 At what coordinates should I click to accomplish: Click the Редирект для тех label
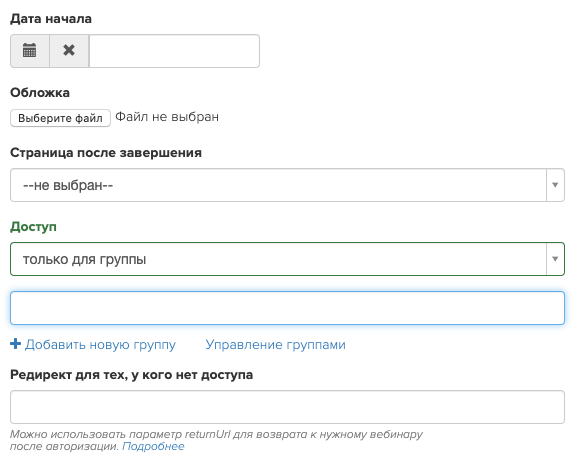coord(132,375)
